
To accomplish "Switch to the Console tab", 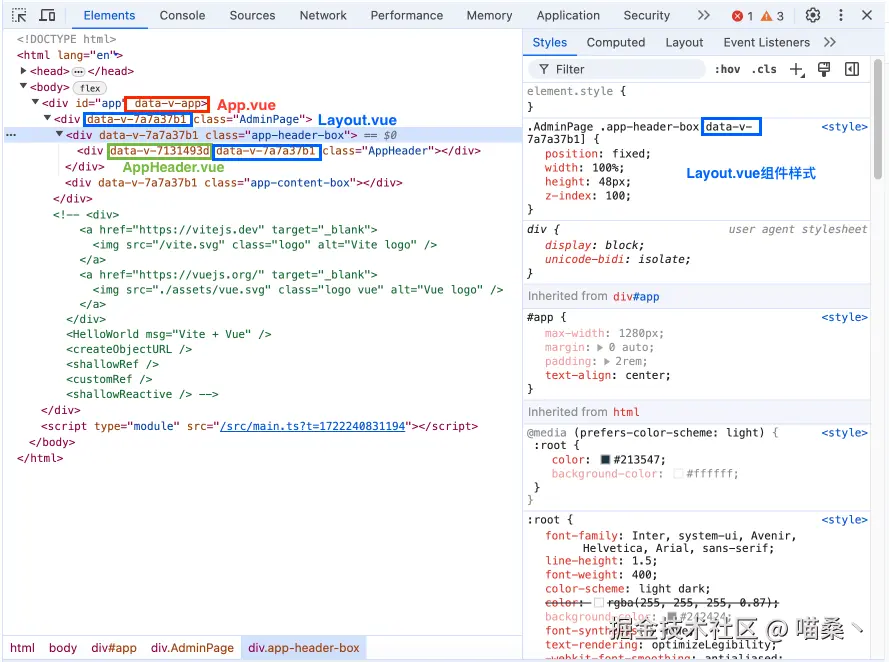I will [182, 15].
